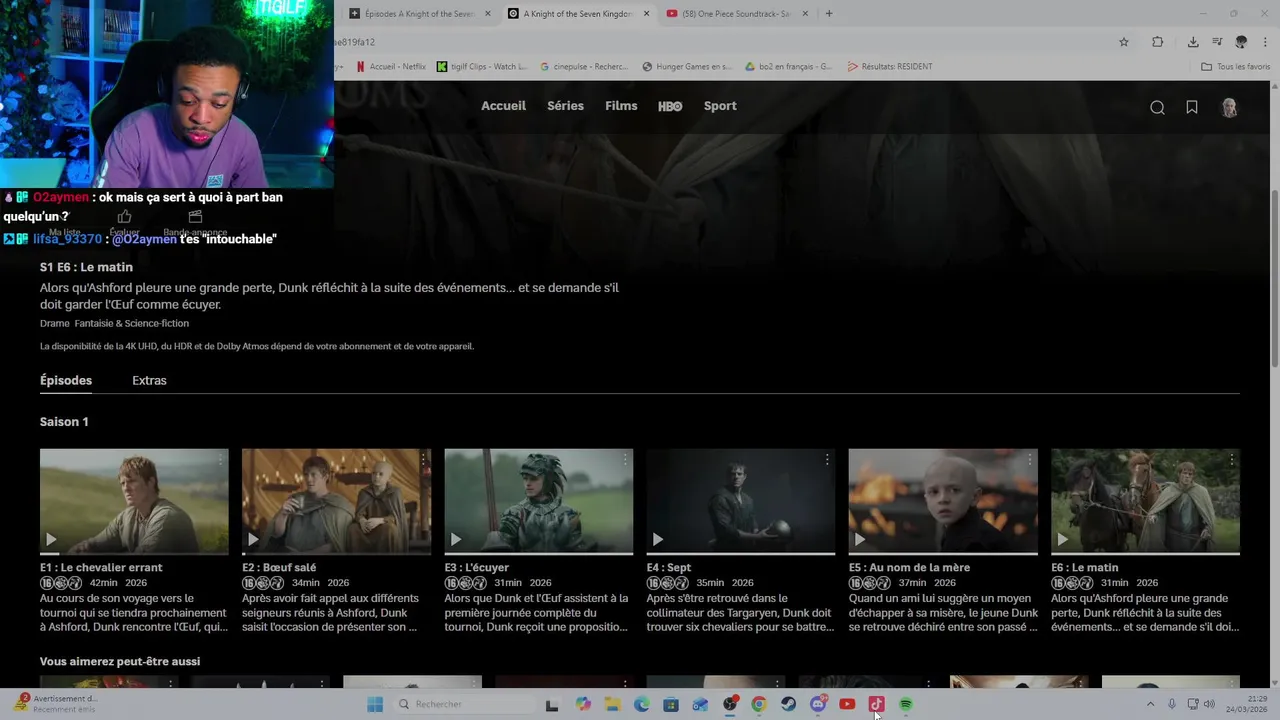Open options menu on E3 L'écuyer card

(625, 459)
